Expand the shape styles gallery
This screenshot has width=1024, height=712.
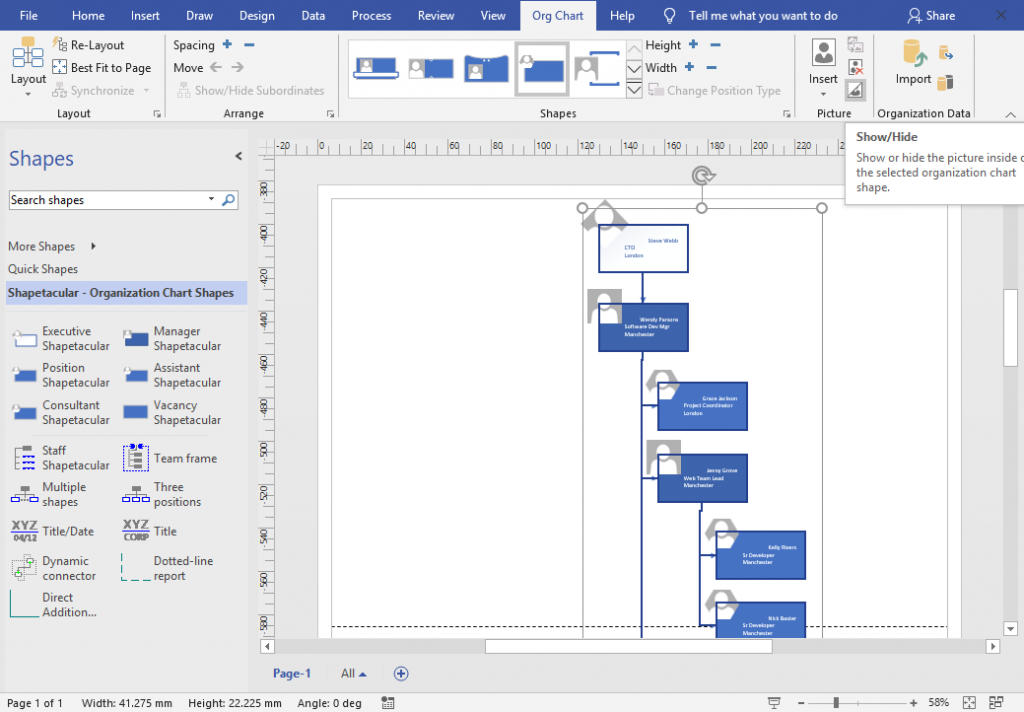pyautogui.click(x=634, y=89)
